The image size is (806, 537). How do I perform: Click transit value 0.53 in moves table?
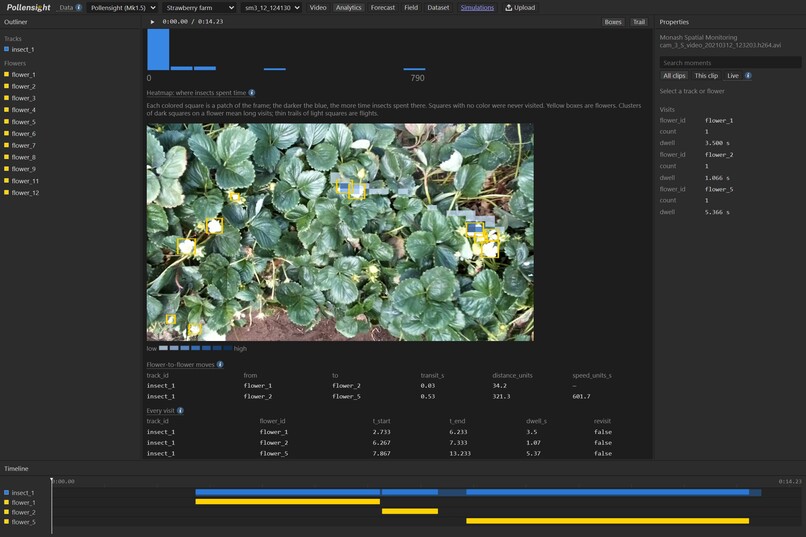tap(428, 396)
